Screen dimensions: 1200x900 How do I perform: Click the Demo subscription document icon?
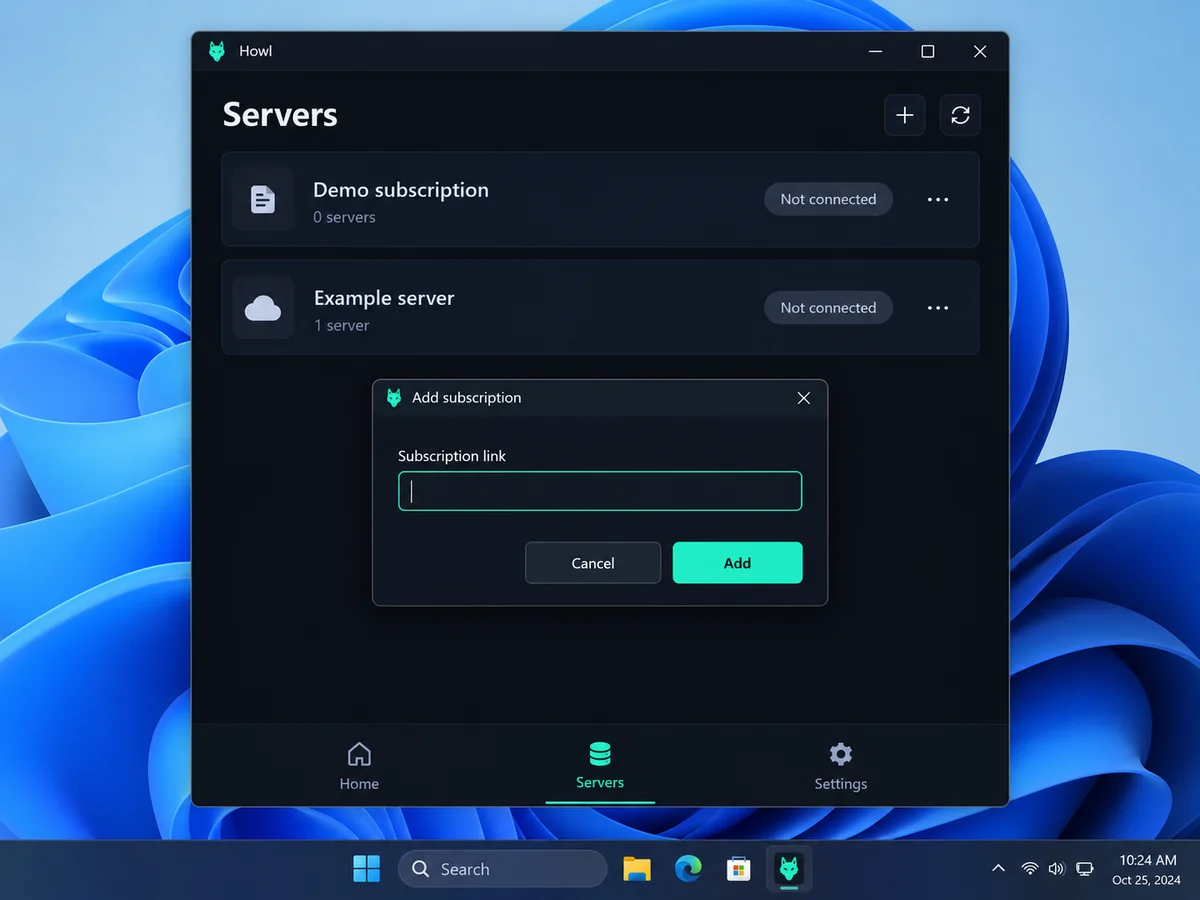click(263, 200)
